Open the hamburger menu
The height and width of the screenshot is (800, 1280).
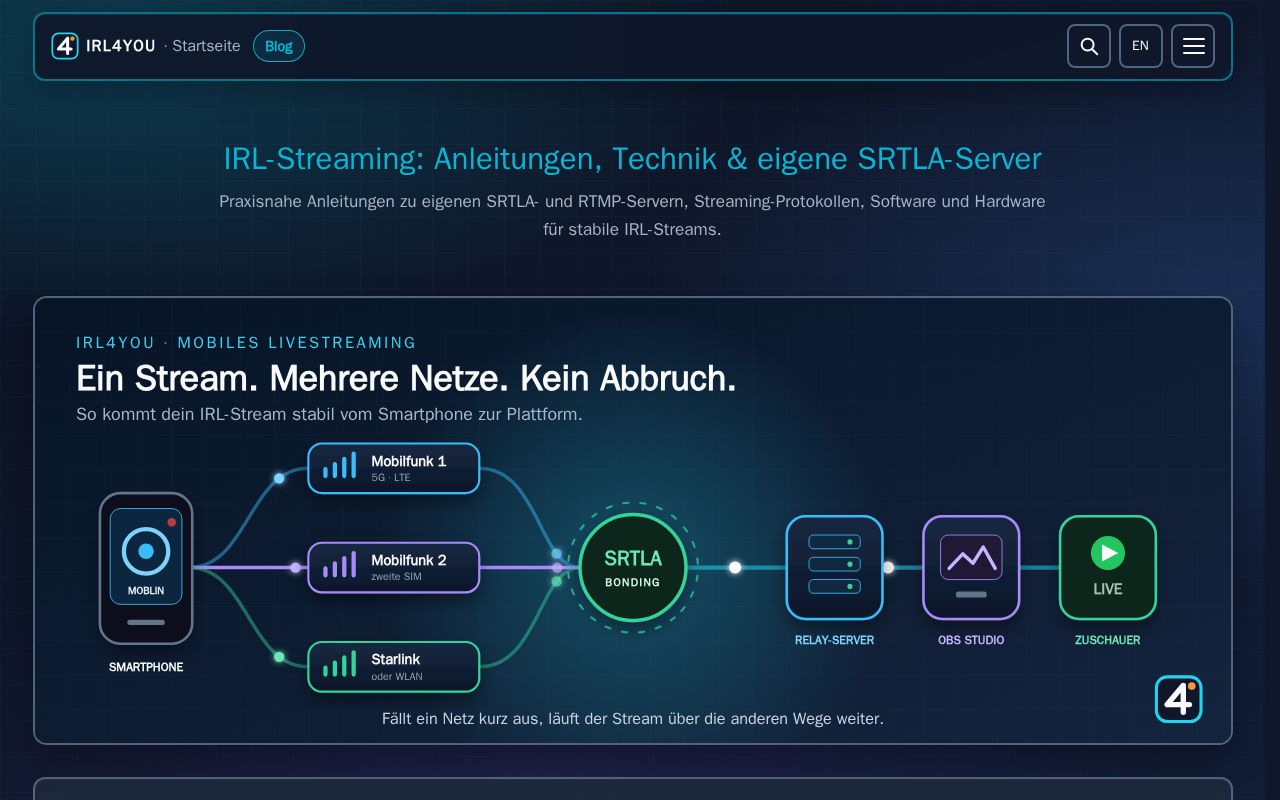1193,46
